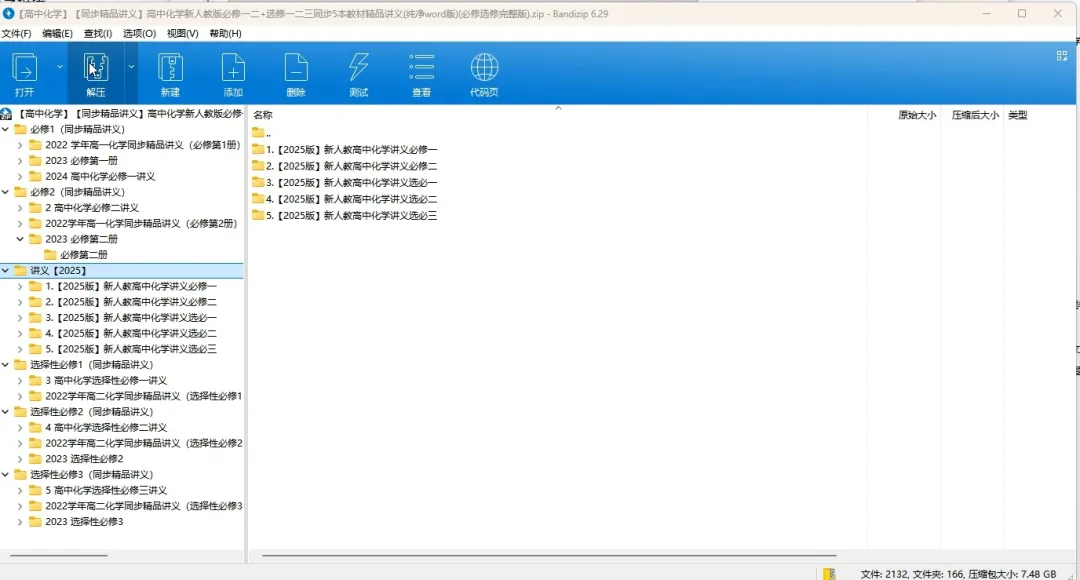Collapse the 选择性必修1 (同步精品讲义) node
This screenshot has height=580, width=1080.
pyautogui.click(x=6, y=364)
